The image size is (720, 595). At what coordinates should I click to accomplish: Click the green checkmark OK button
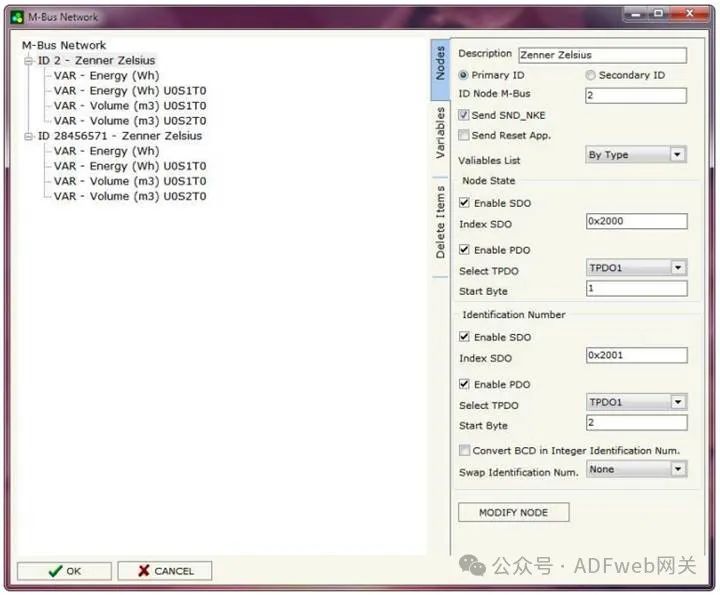tap(64, 571)
